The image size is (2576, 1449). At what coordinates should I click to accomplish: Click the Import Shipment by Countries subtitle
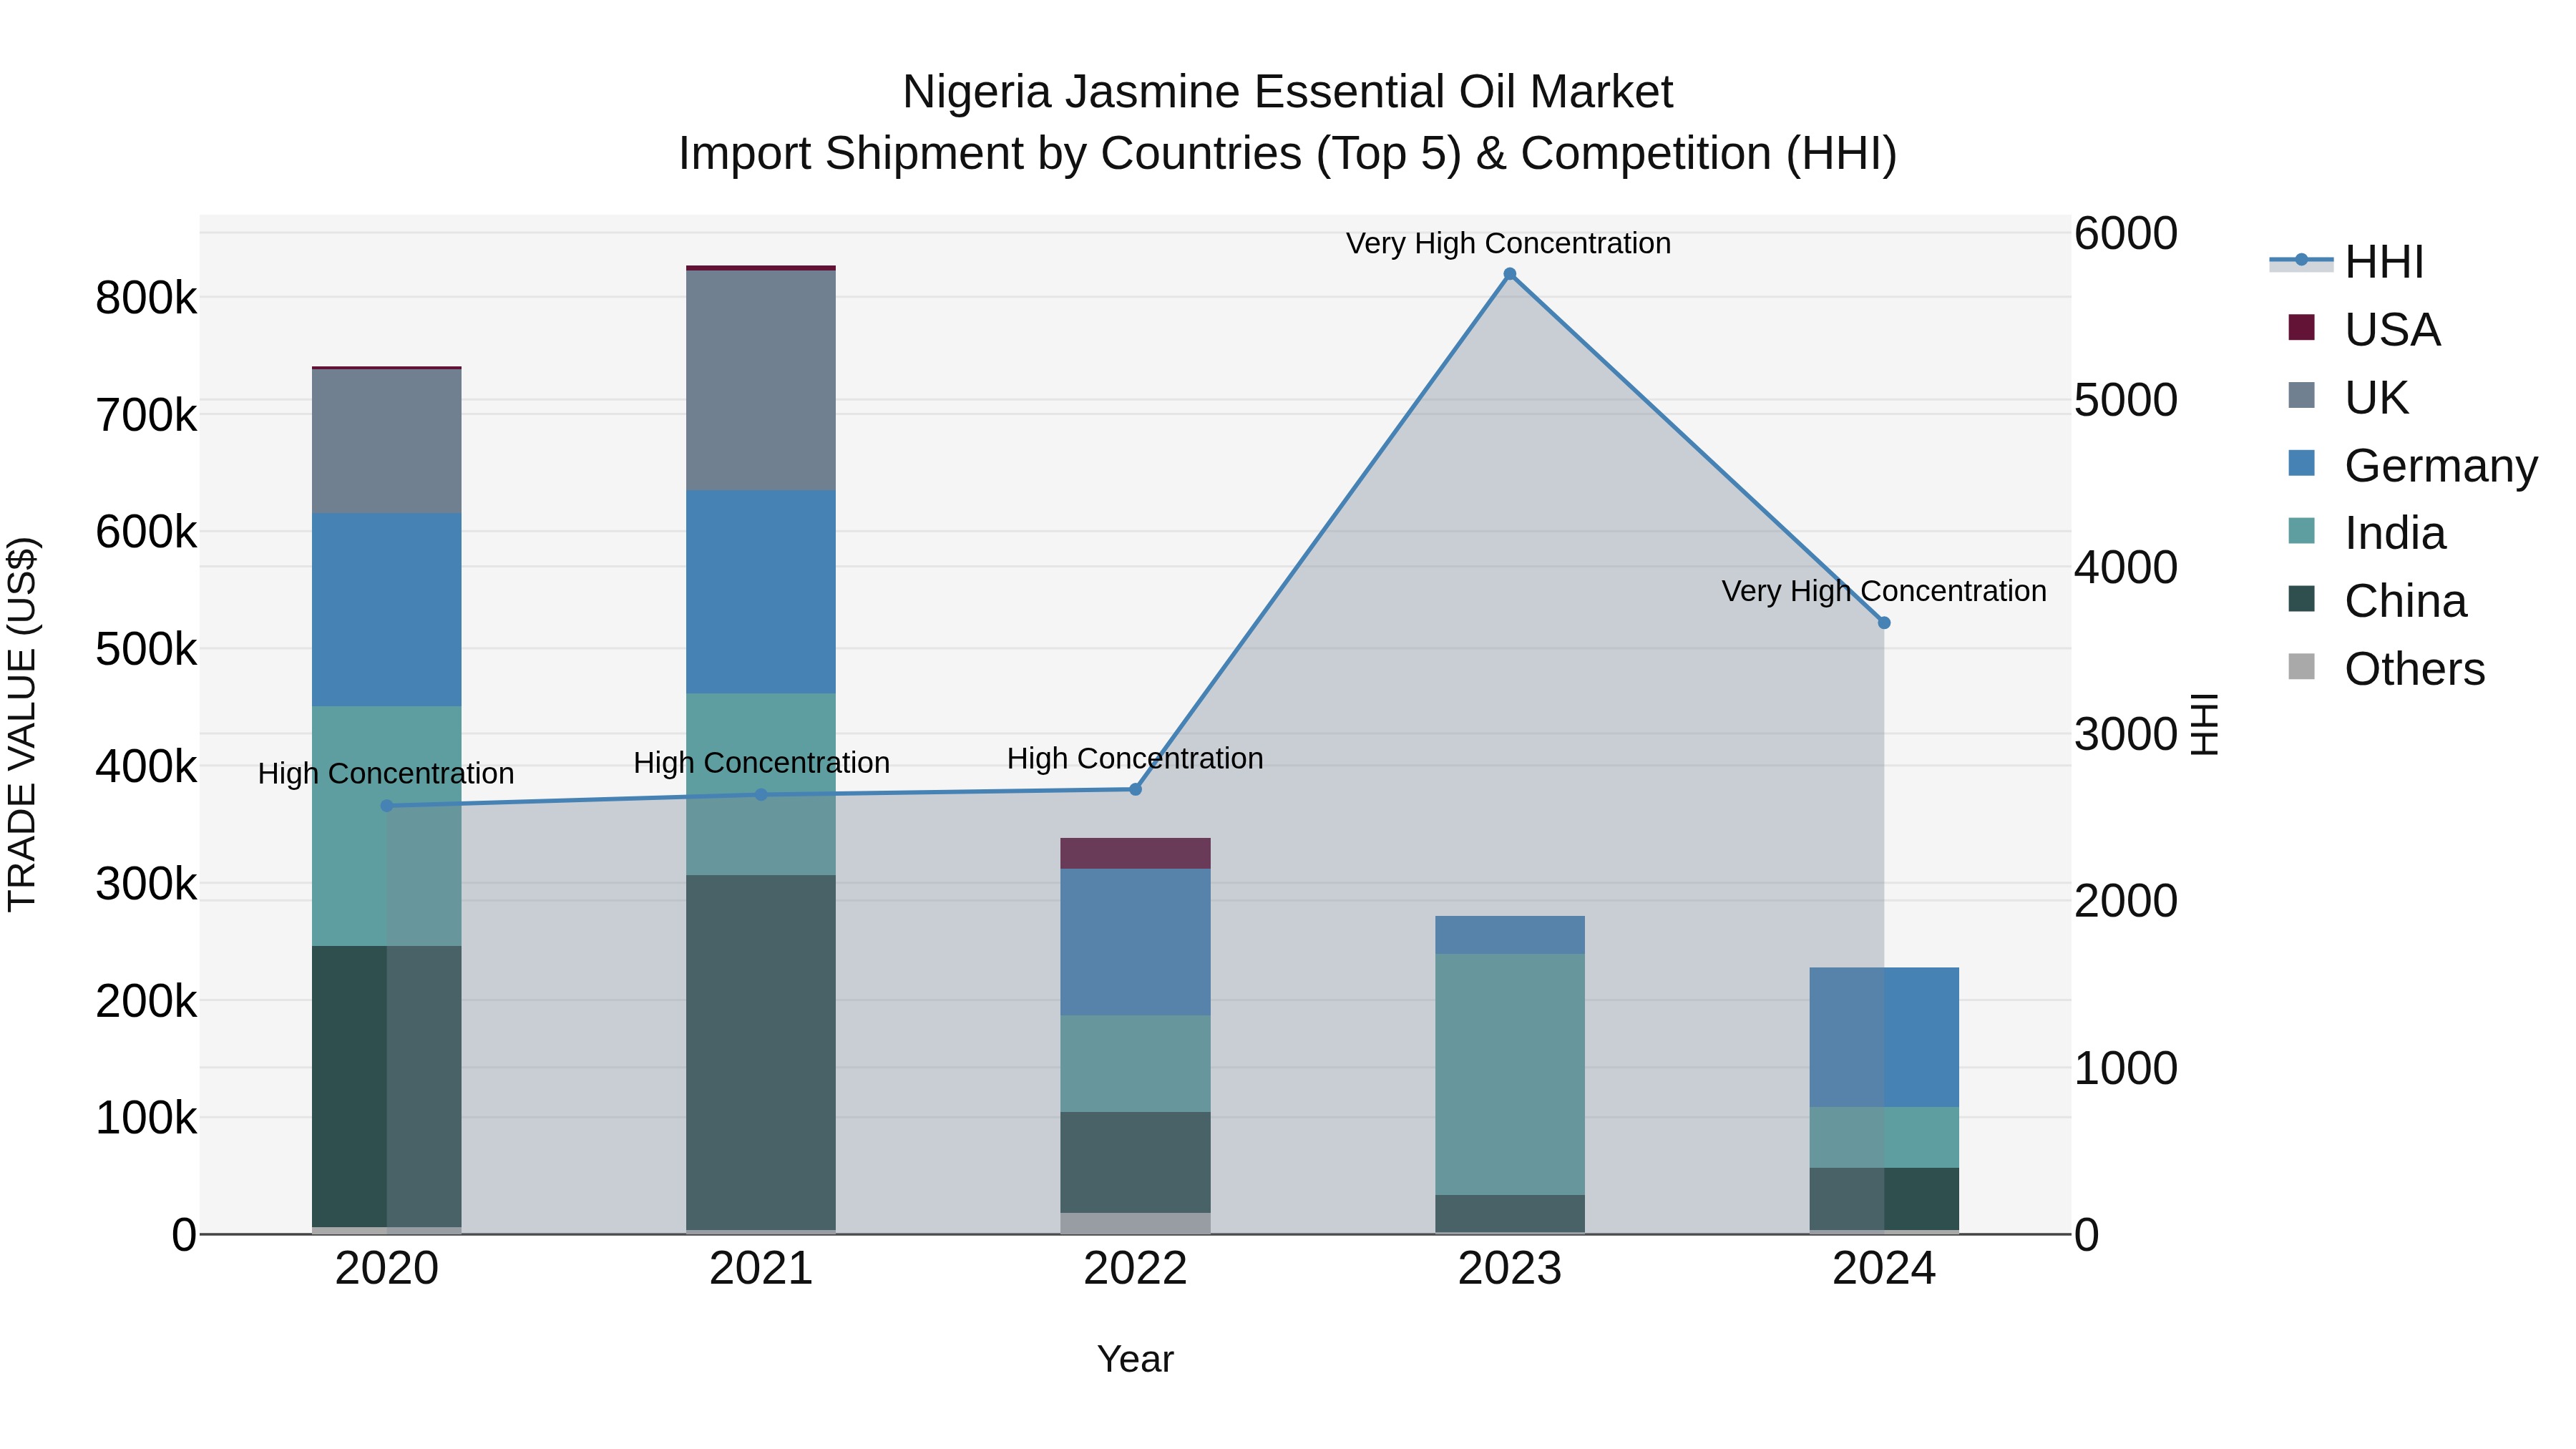1288,154
